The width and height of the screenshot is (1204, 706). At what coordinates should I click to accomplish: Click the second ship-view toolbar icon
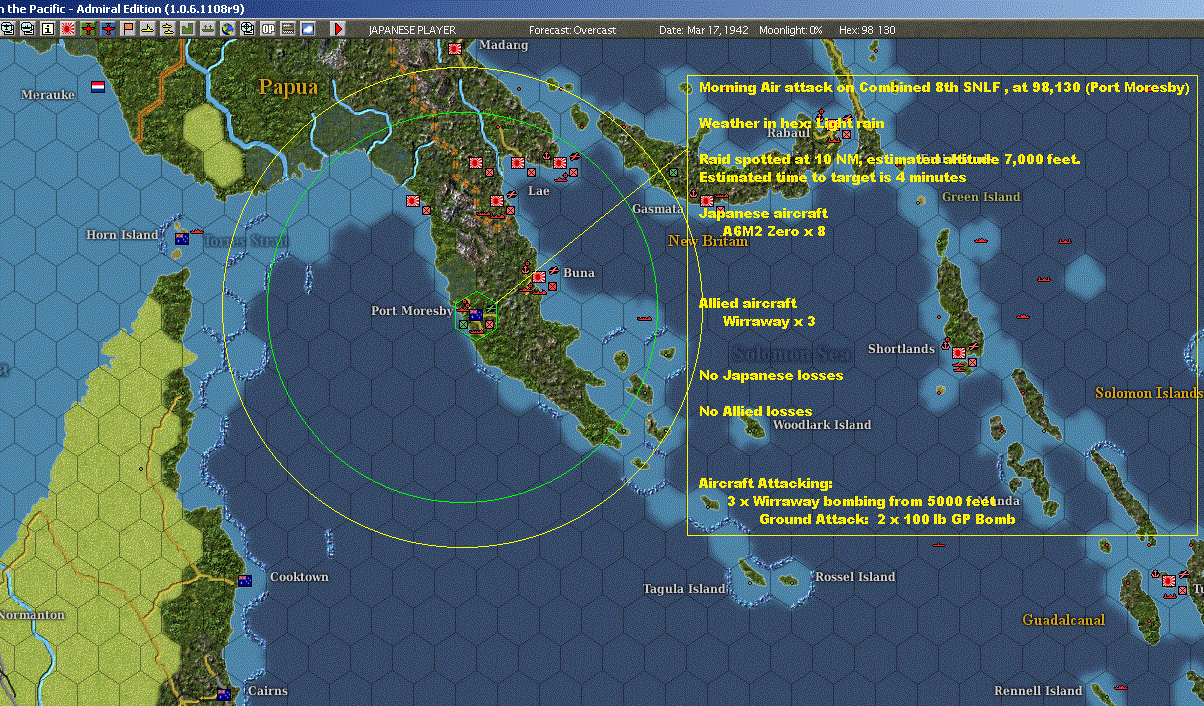click(27, 29)
